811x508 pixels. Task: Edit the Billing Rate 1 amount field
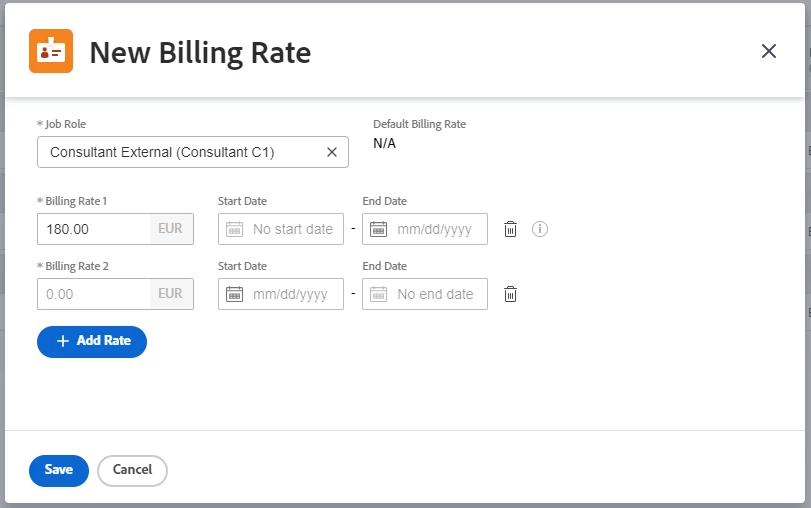(x=94, y=229)
